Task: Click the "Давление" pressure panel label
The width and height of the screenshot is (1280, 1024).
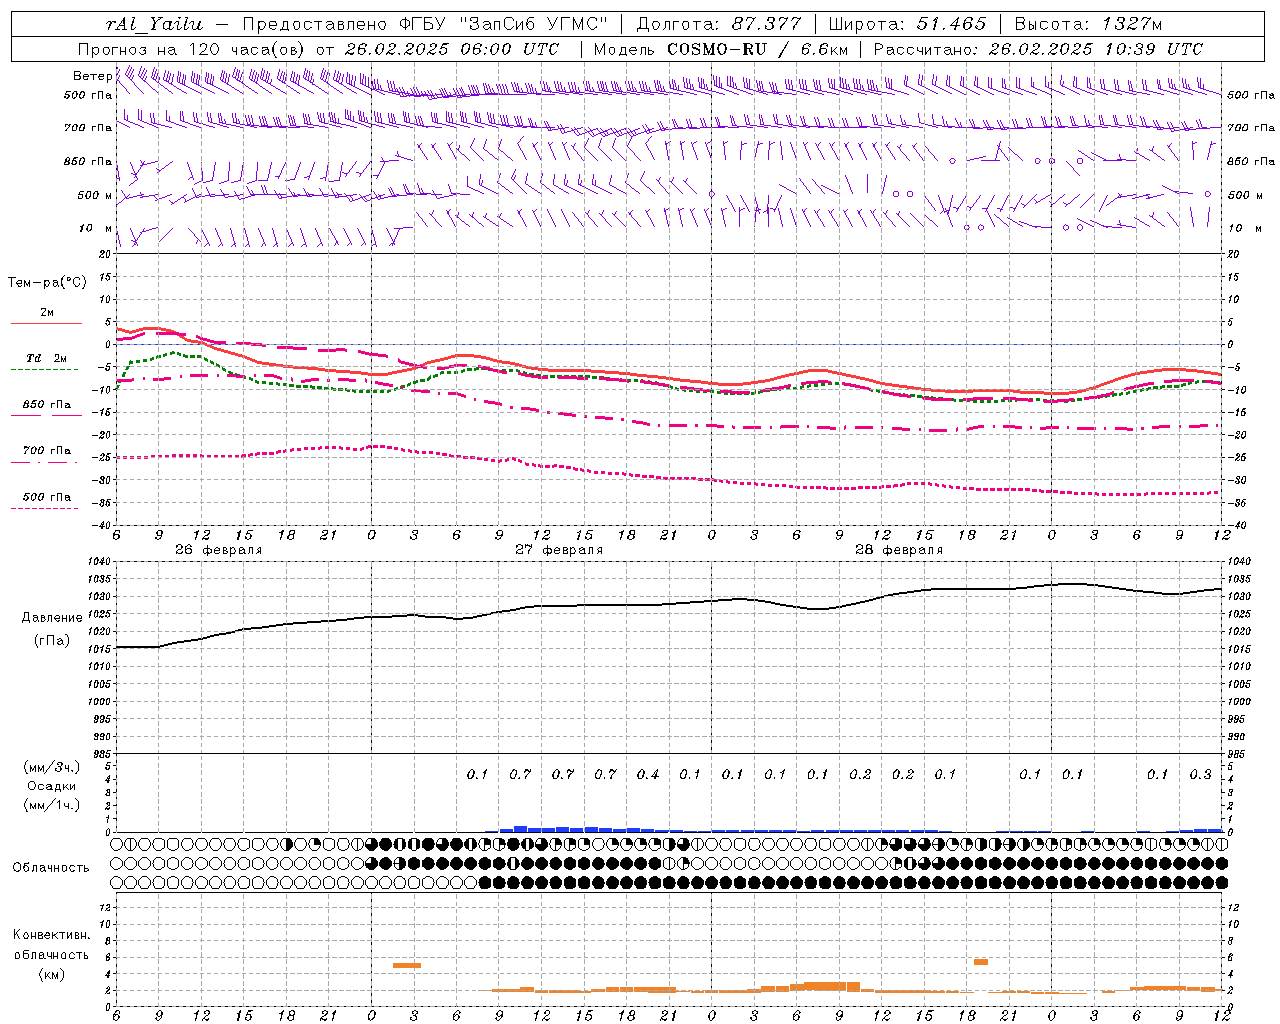Action: (52, 617)
